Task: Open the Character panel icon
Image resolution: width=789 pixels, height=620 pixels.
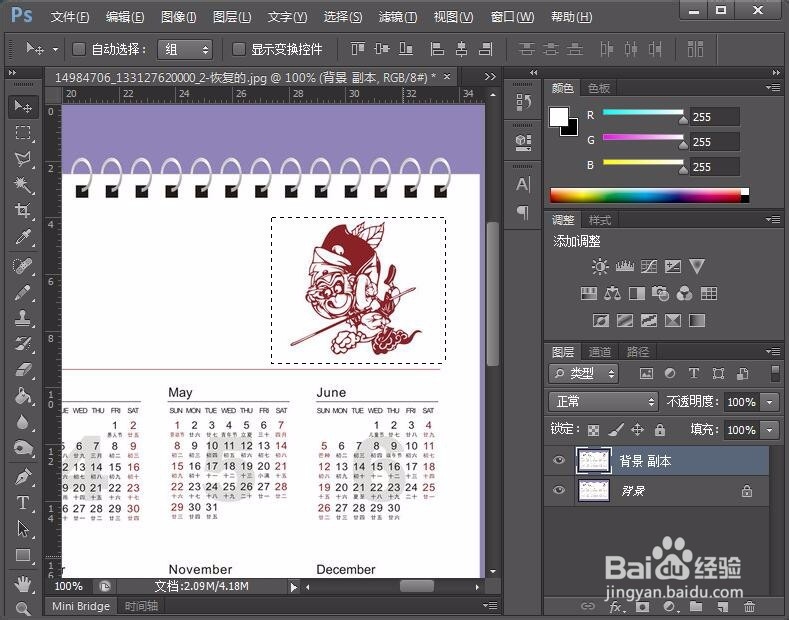Action: [523, 185]
